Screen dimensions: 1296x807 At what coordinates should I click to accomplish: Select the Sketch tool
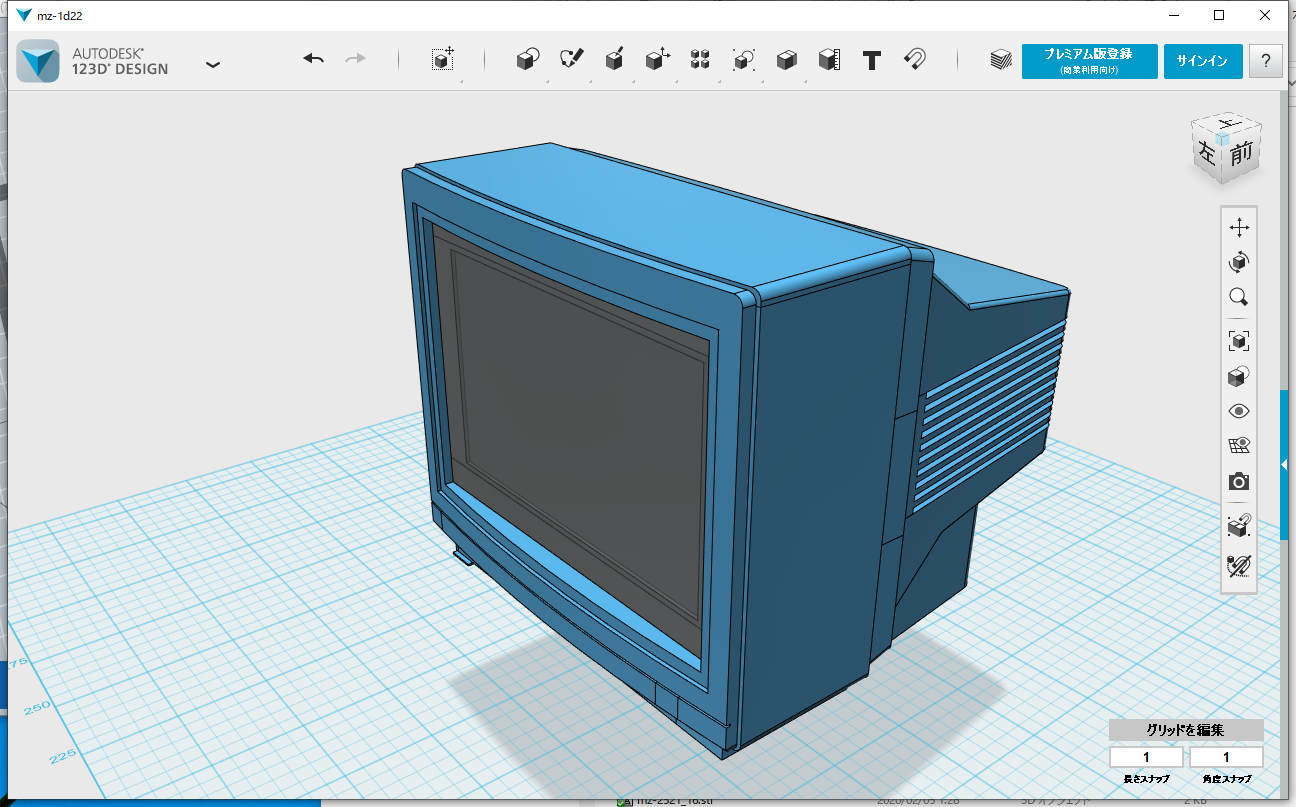pyautogui.click(x=570, y=60)
